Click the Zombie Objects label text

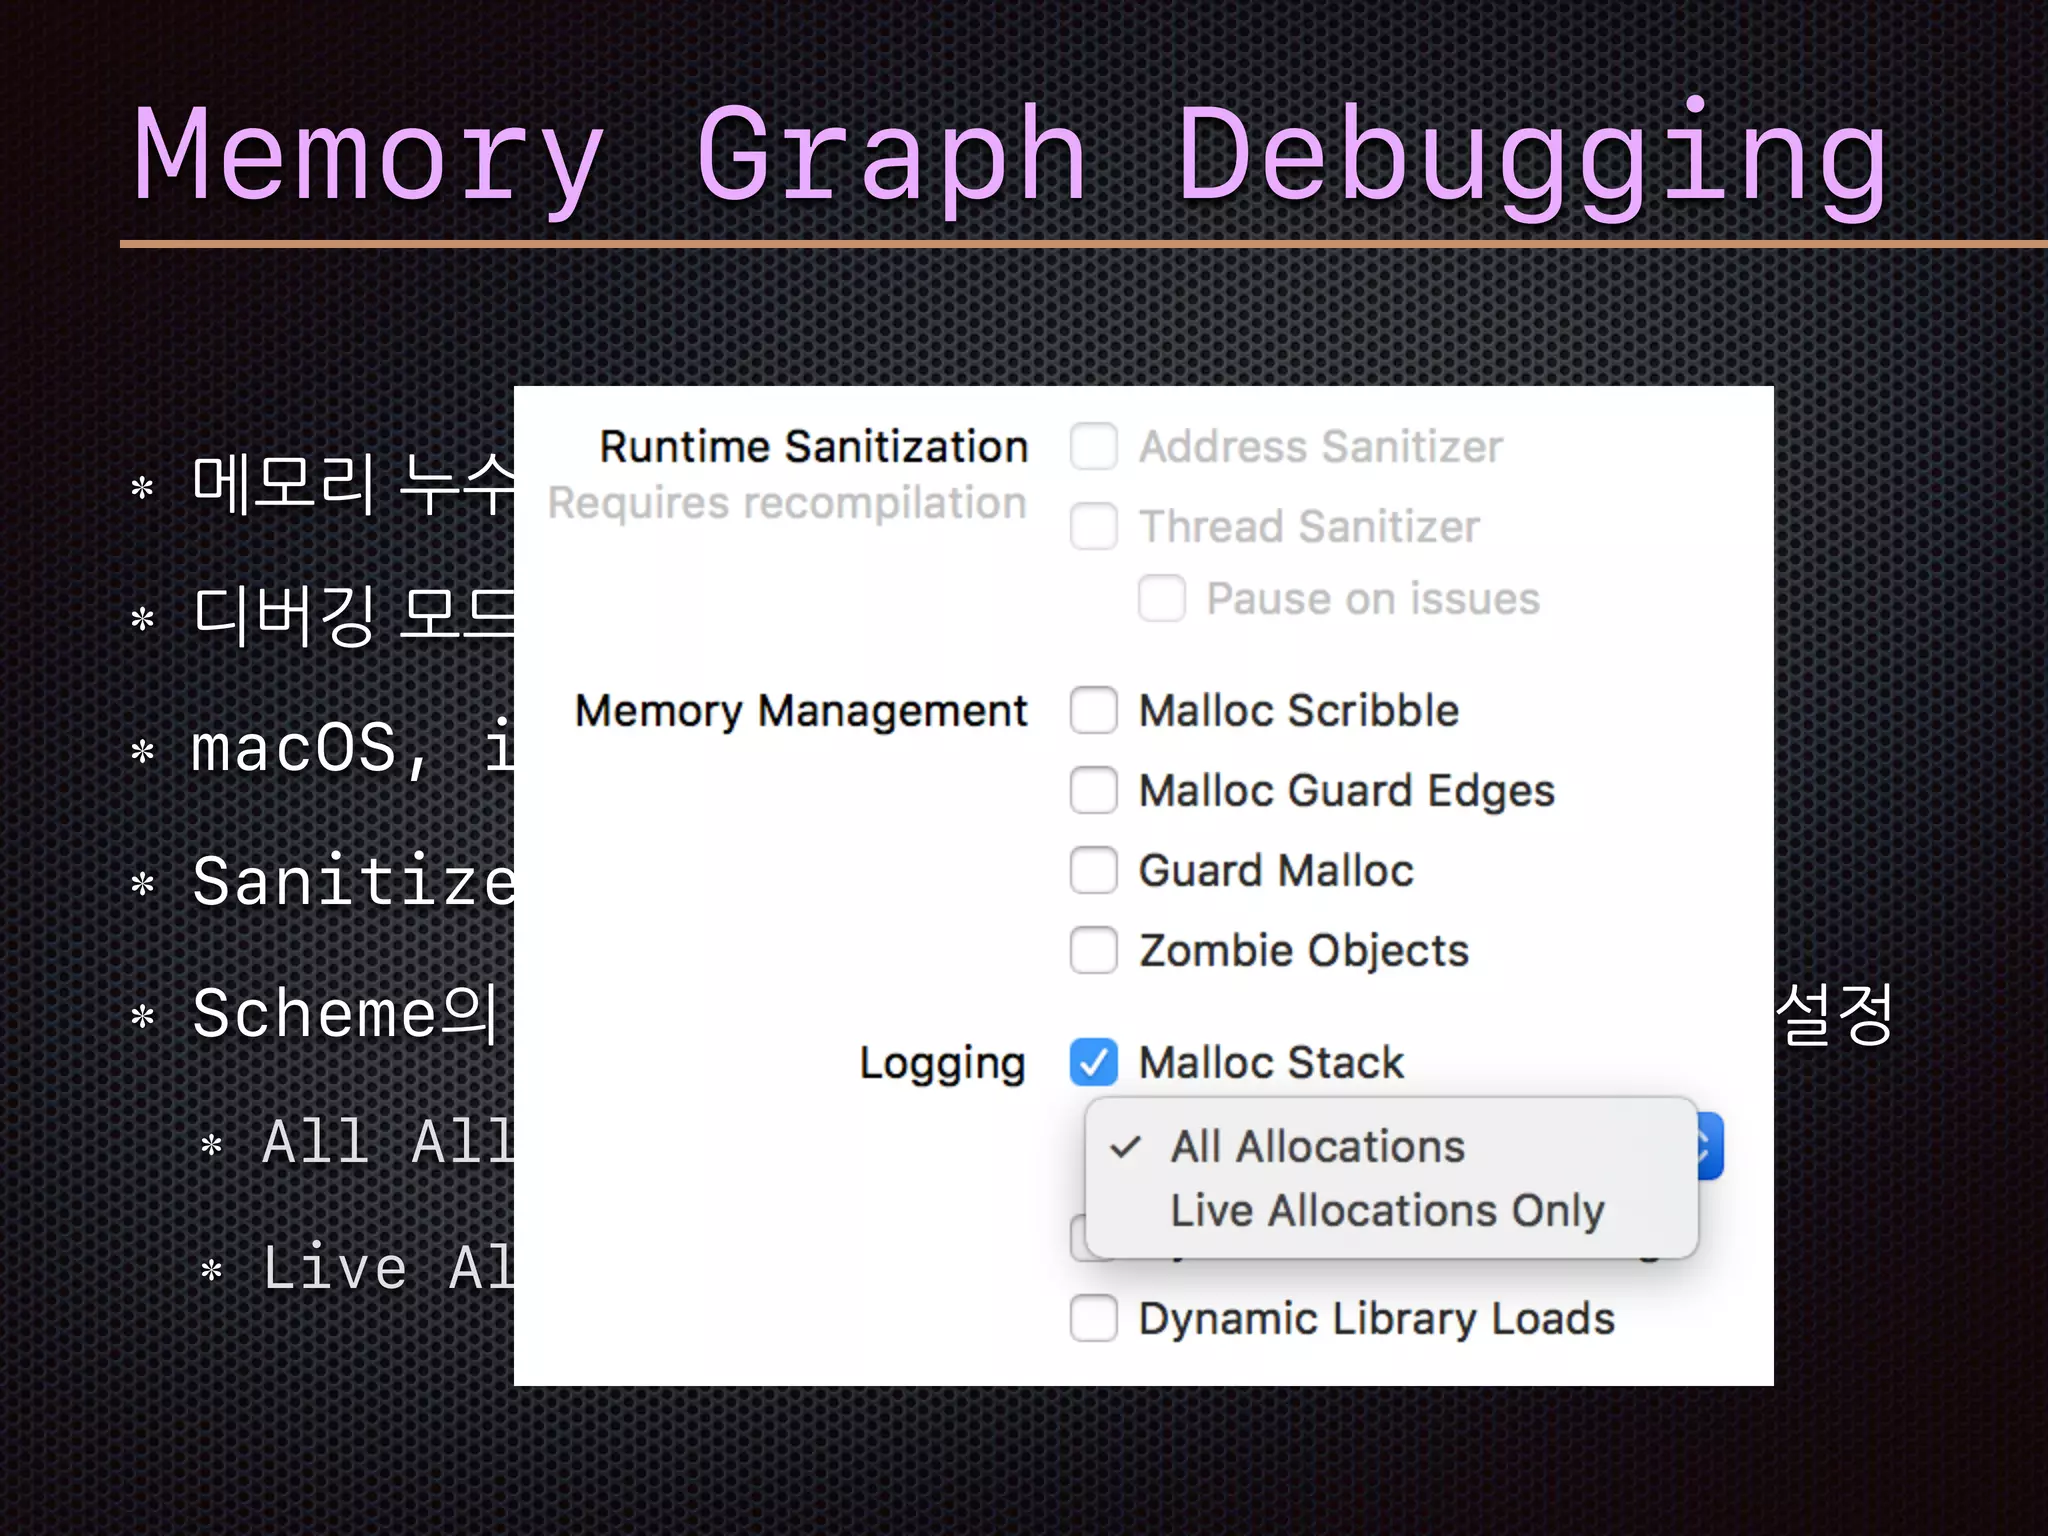pyautogui.click(x=1303, y=950)
